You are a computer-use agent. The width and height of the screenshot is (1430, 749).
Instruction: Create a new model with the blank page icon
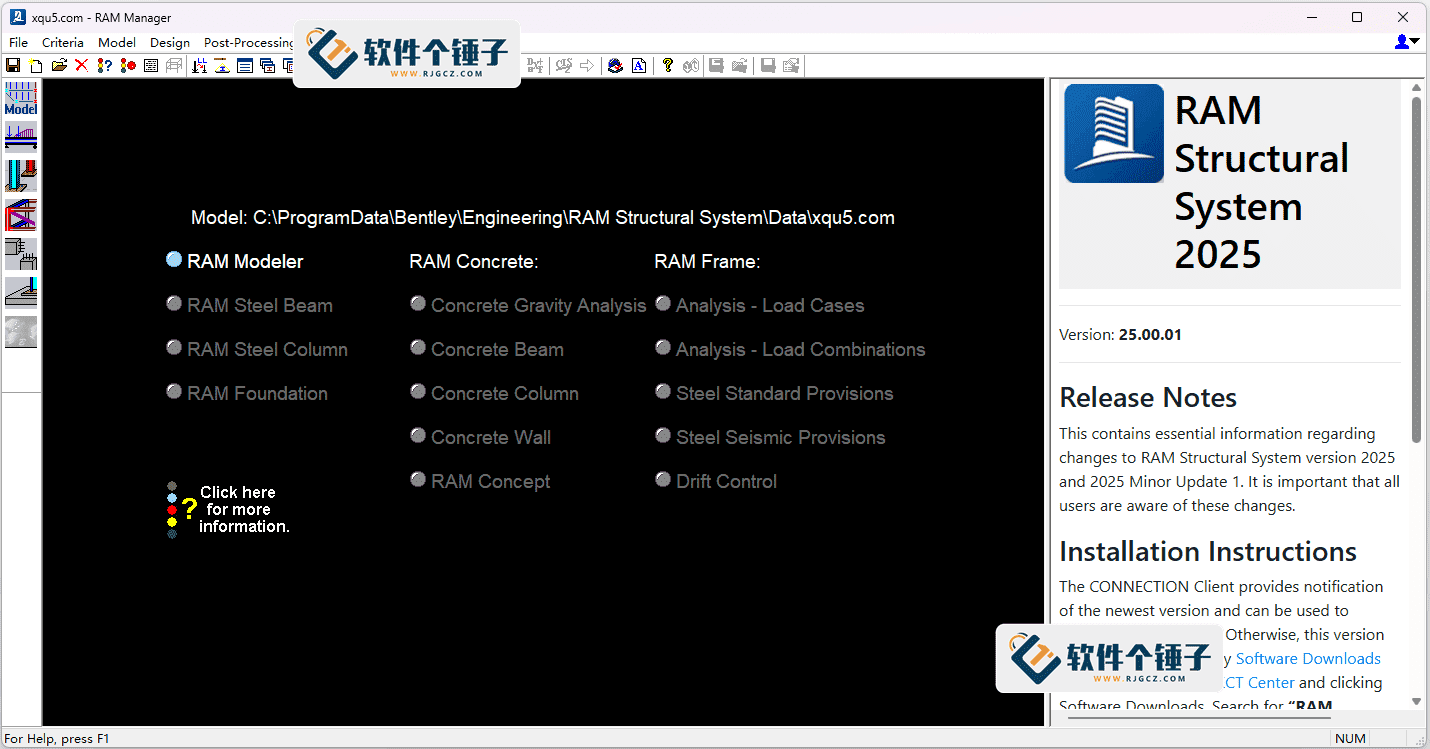(x=36, y=66)
